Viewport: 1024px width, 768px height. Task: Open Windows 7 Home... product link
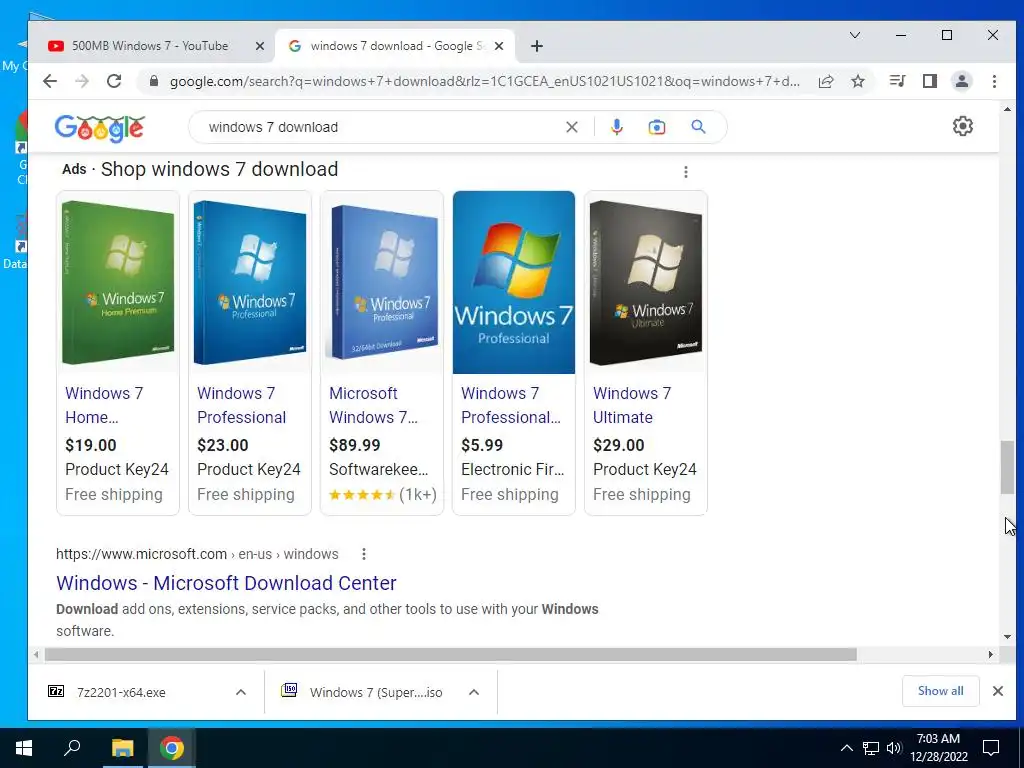click(x=104, y=405)
